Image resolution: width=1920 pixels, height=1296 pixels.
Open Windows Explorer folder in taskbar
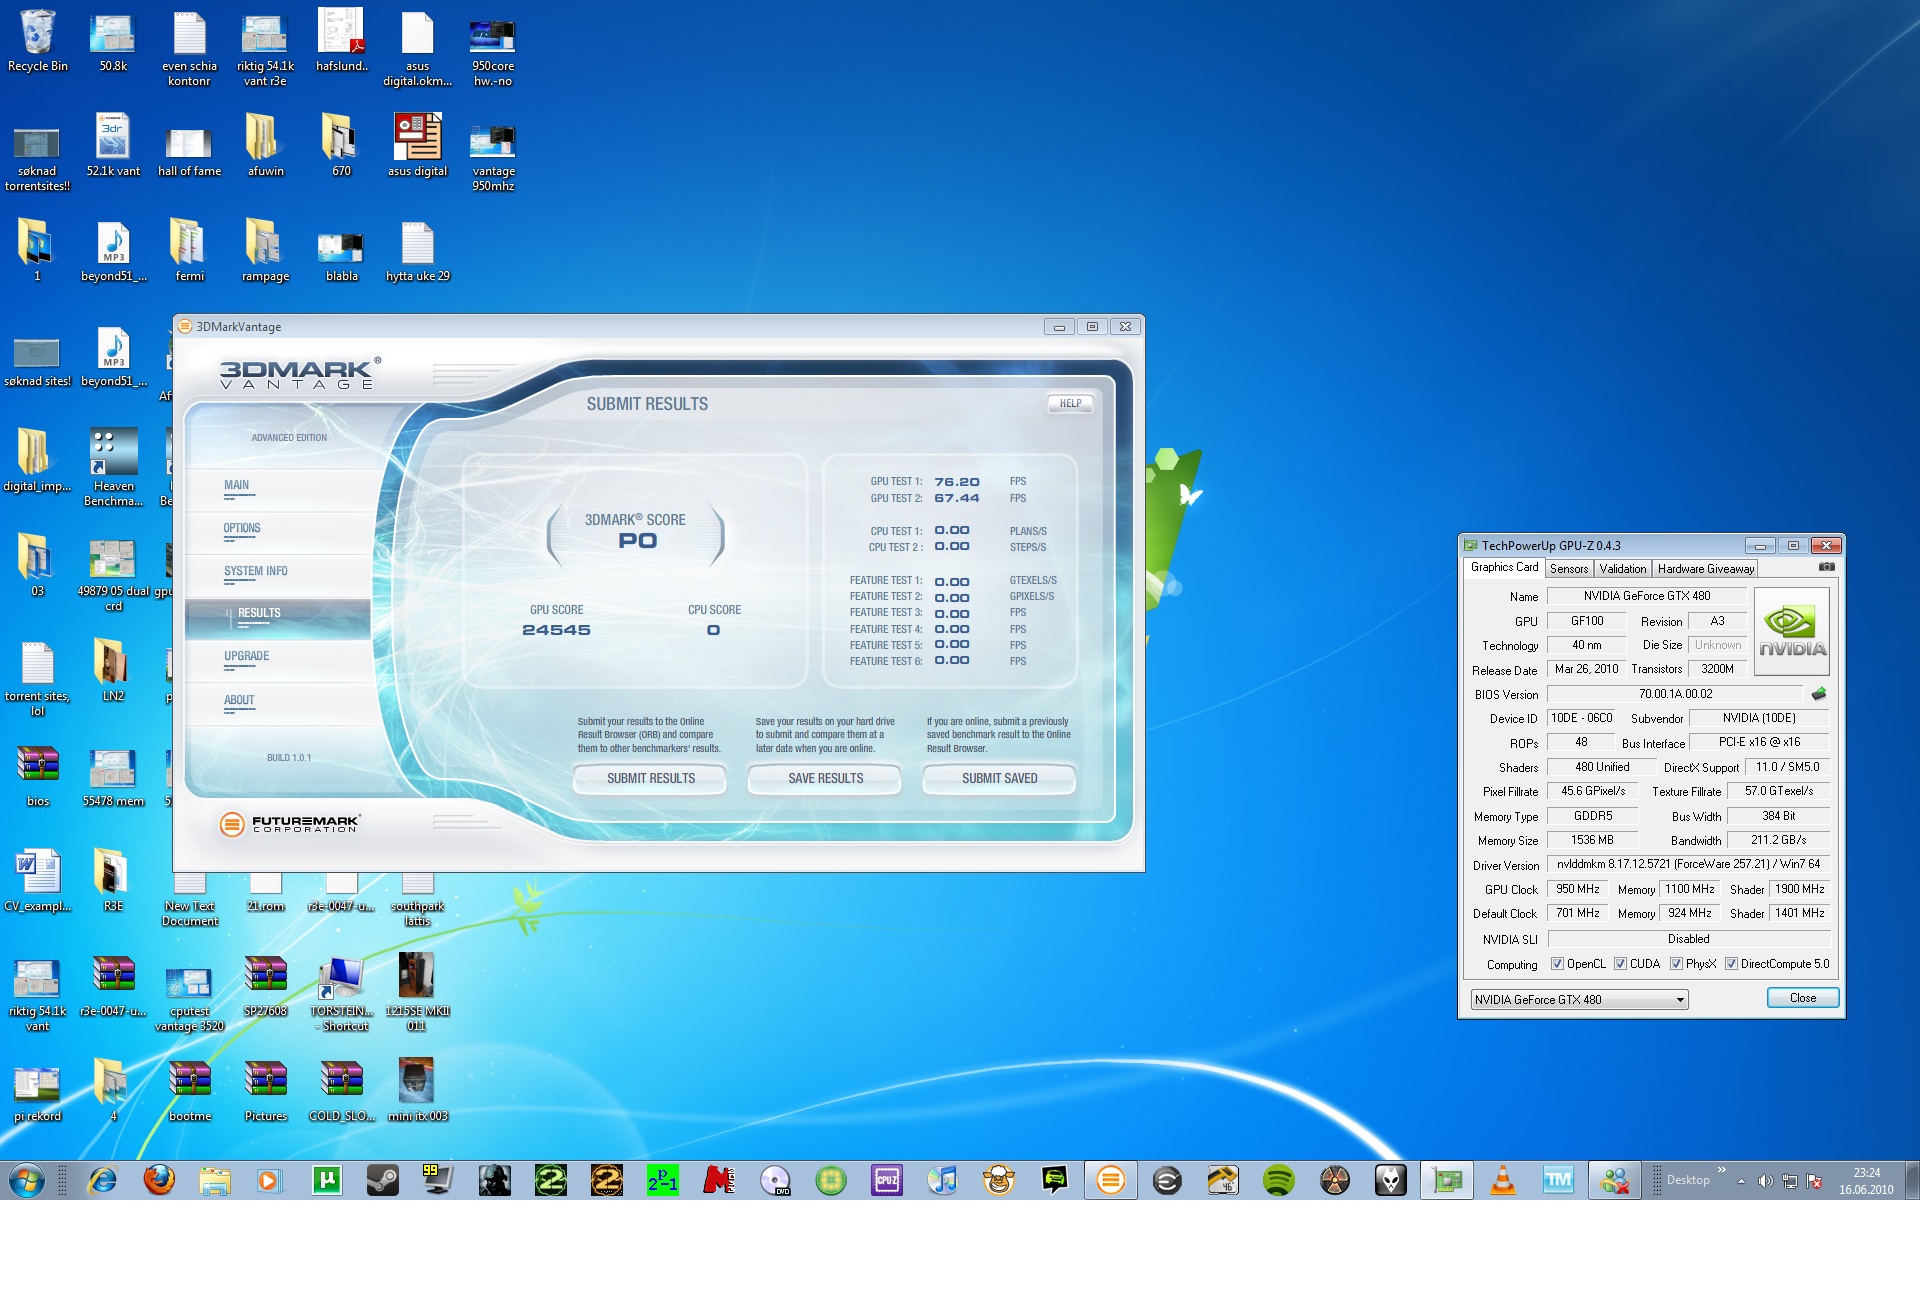pos(214,1181)
